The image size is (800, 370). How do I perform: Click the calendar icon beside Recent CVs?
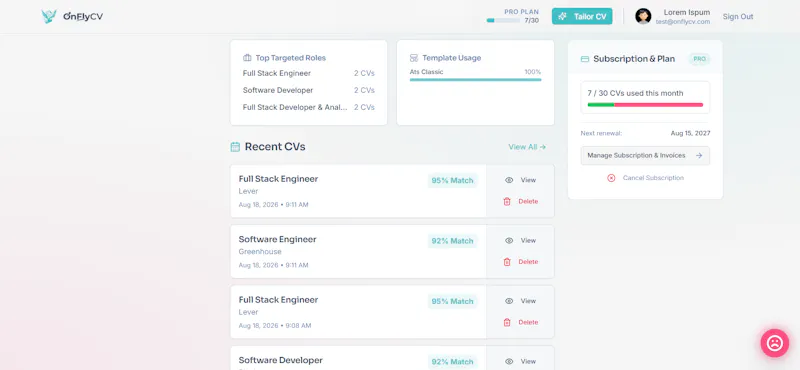235,147
